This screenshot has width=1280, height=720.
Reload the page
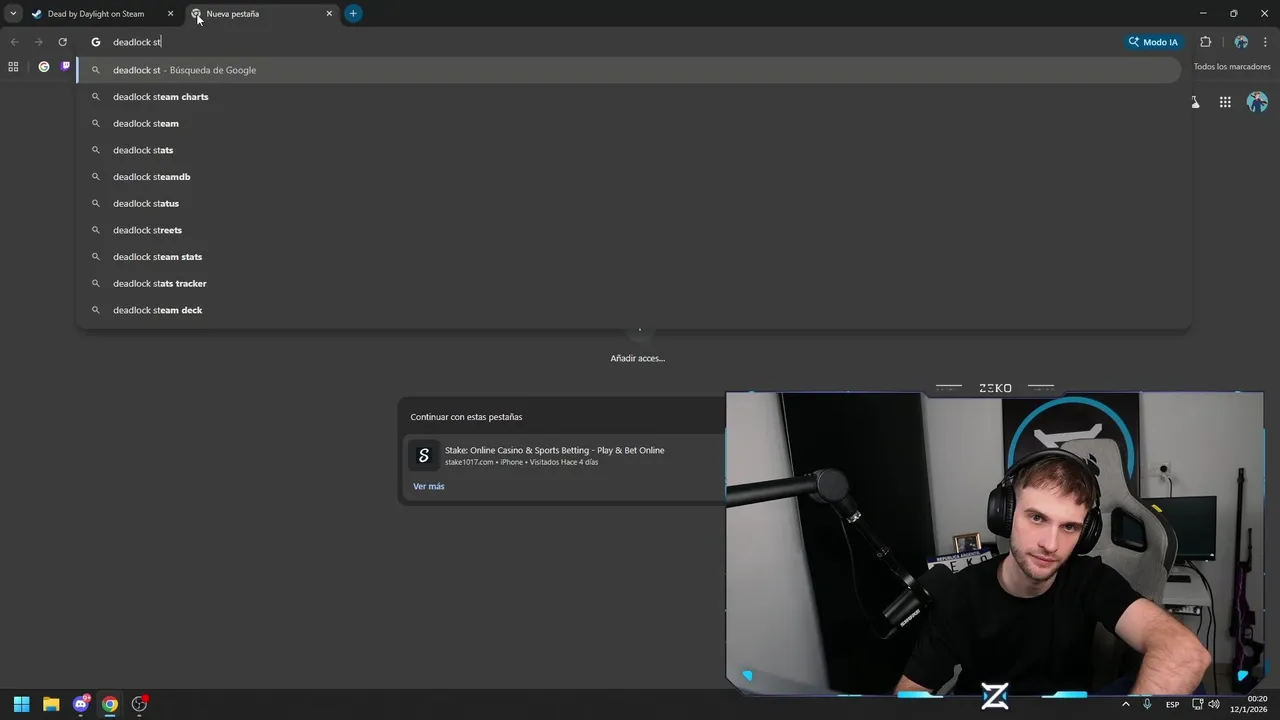click(62, 42)
